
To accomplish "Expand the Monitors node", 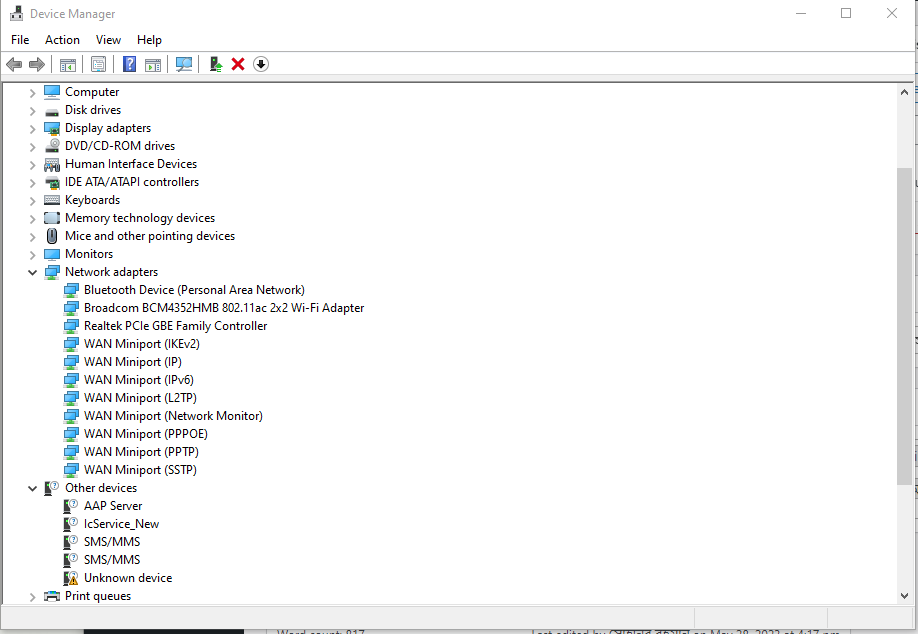I will click(32, 255).
